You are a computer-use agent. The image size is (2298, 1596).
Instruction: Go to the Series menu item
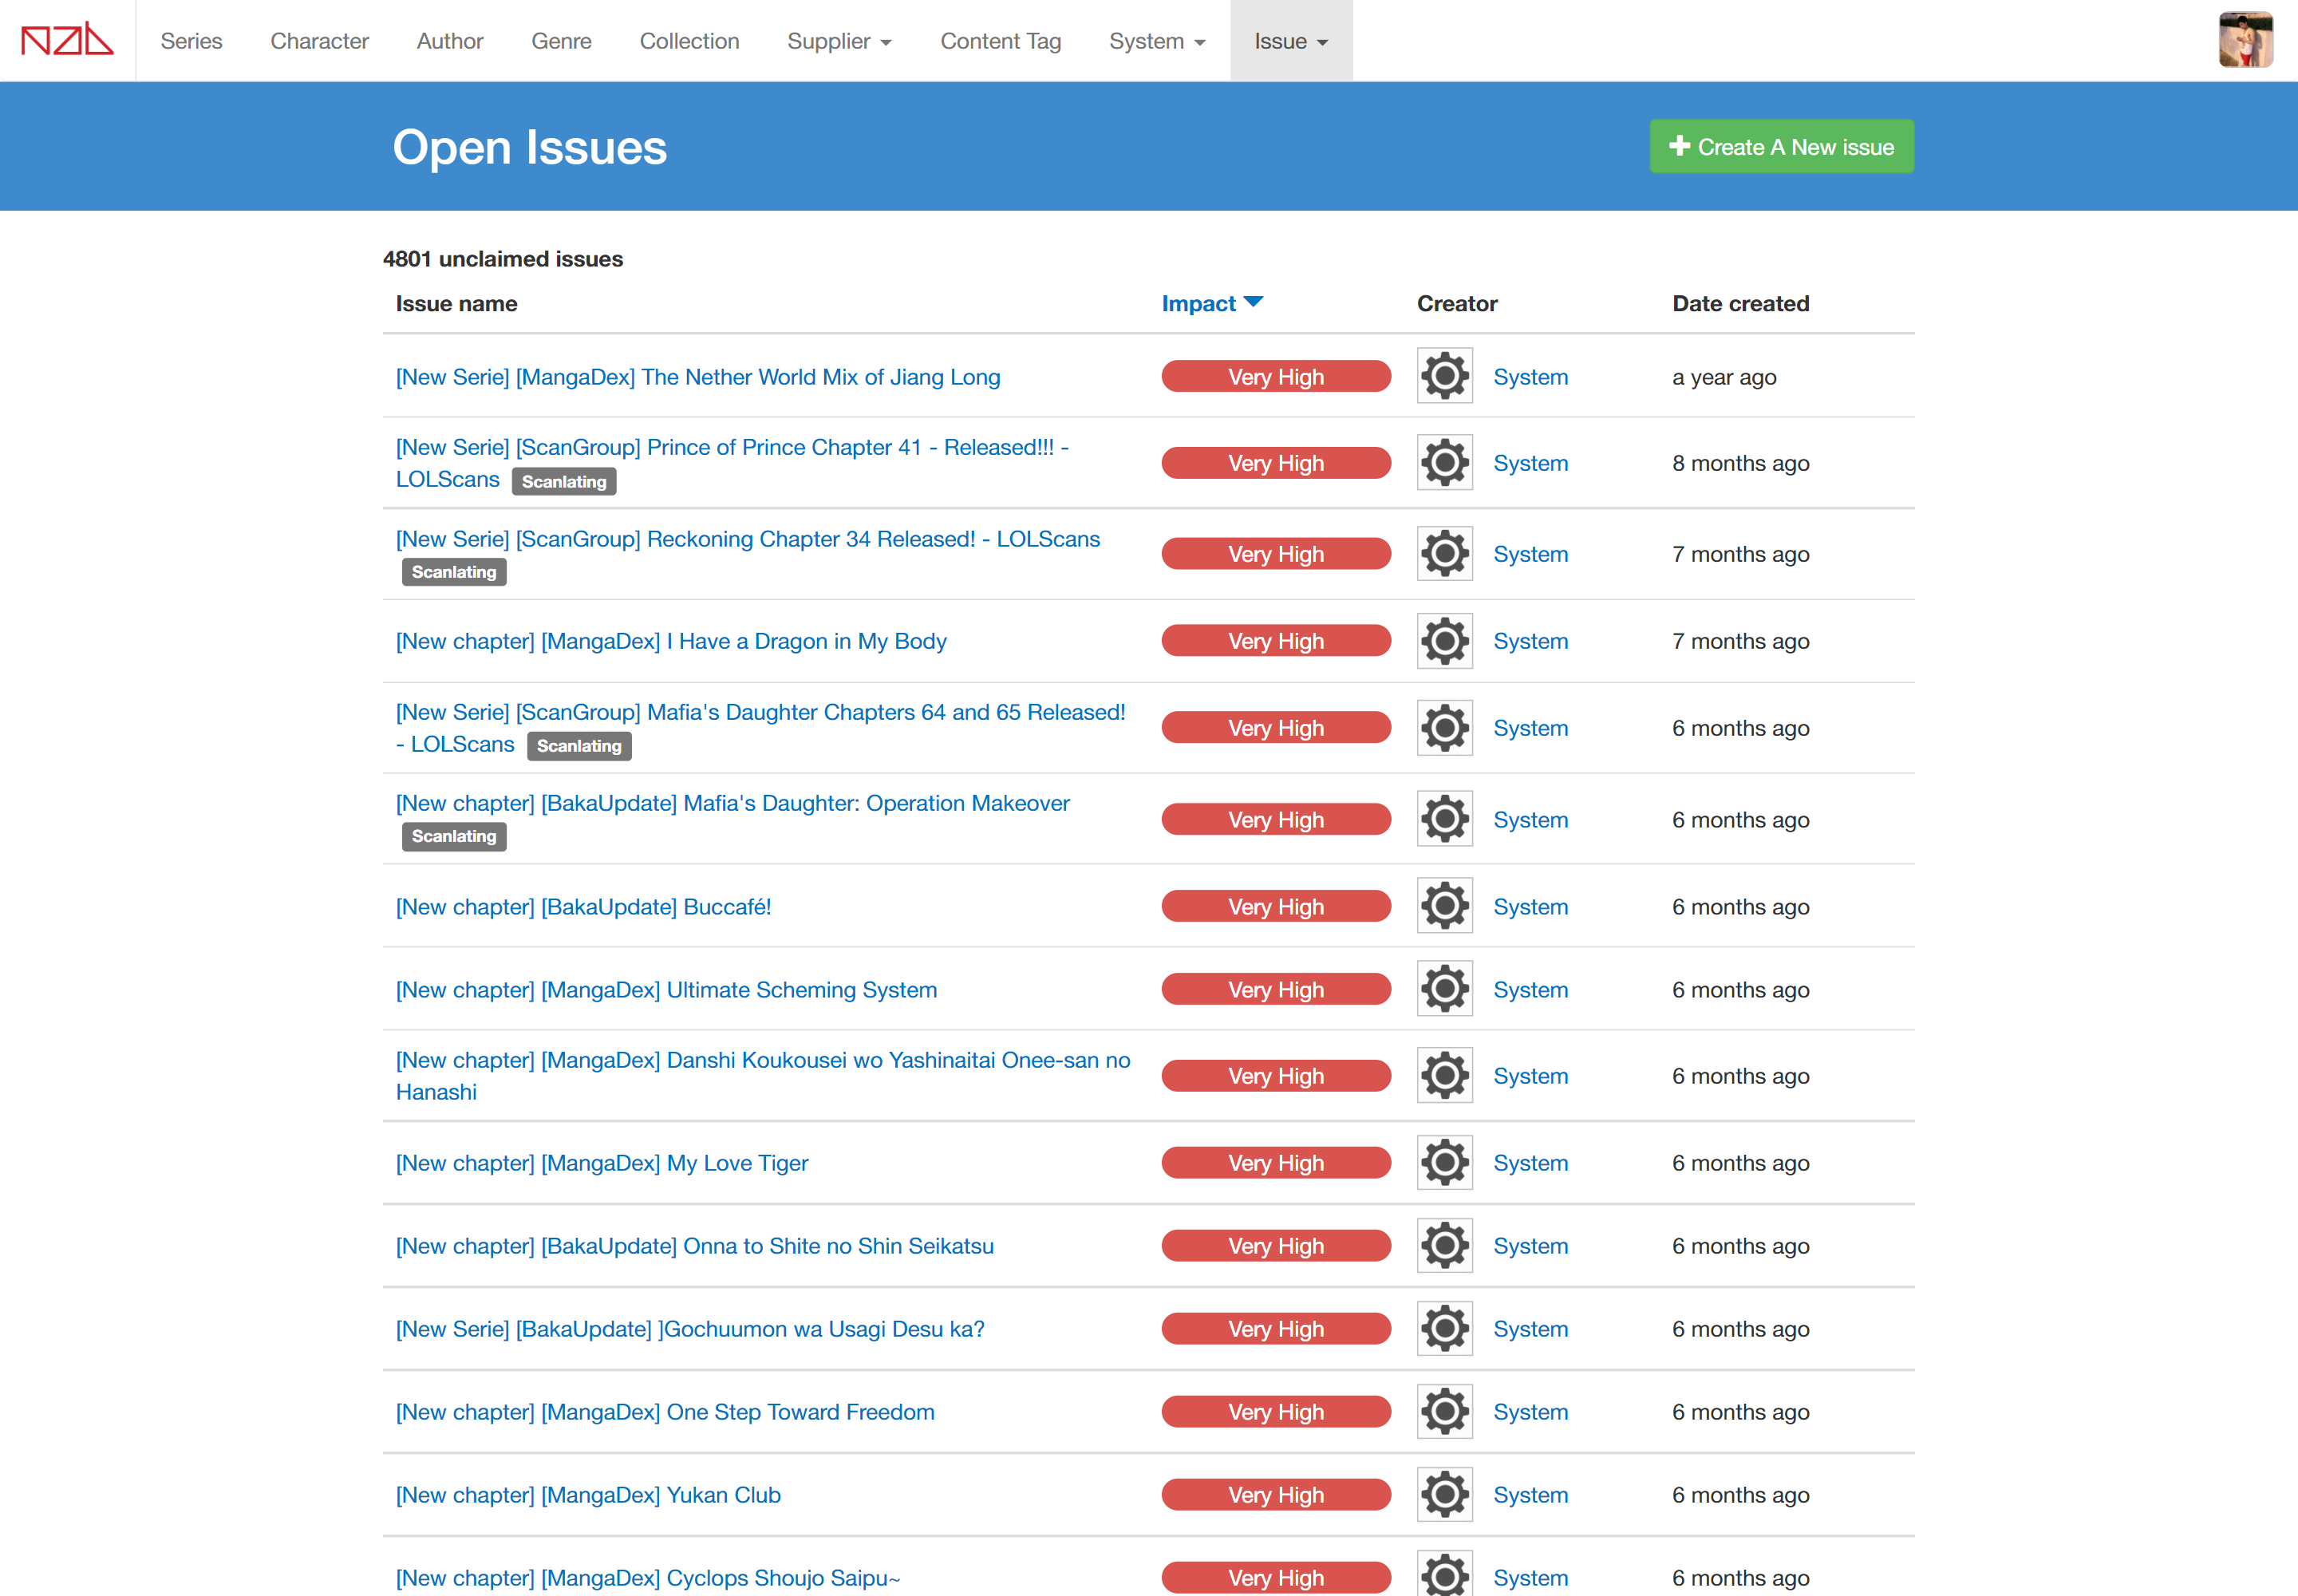191,41
